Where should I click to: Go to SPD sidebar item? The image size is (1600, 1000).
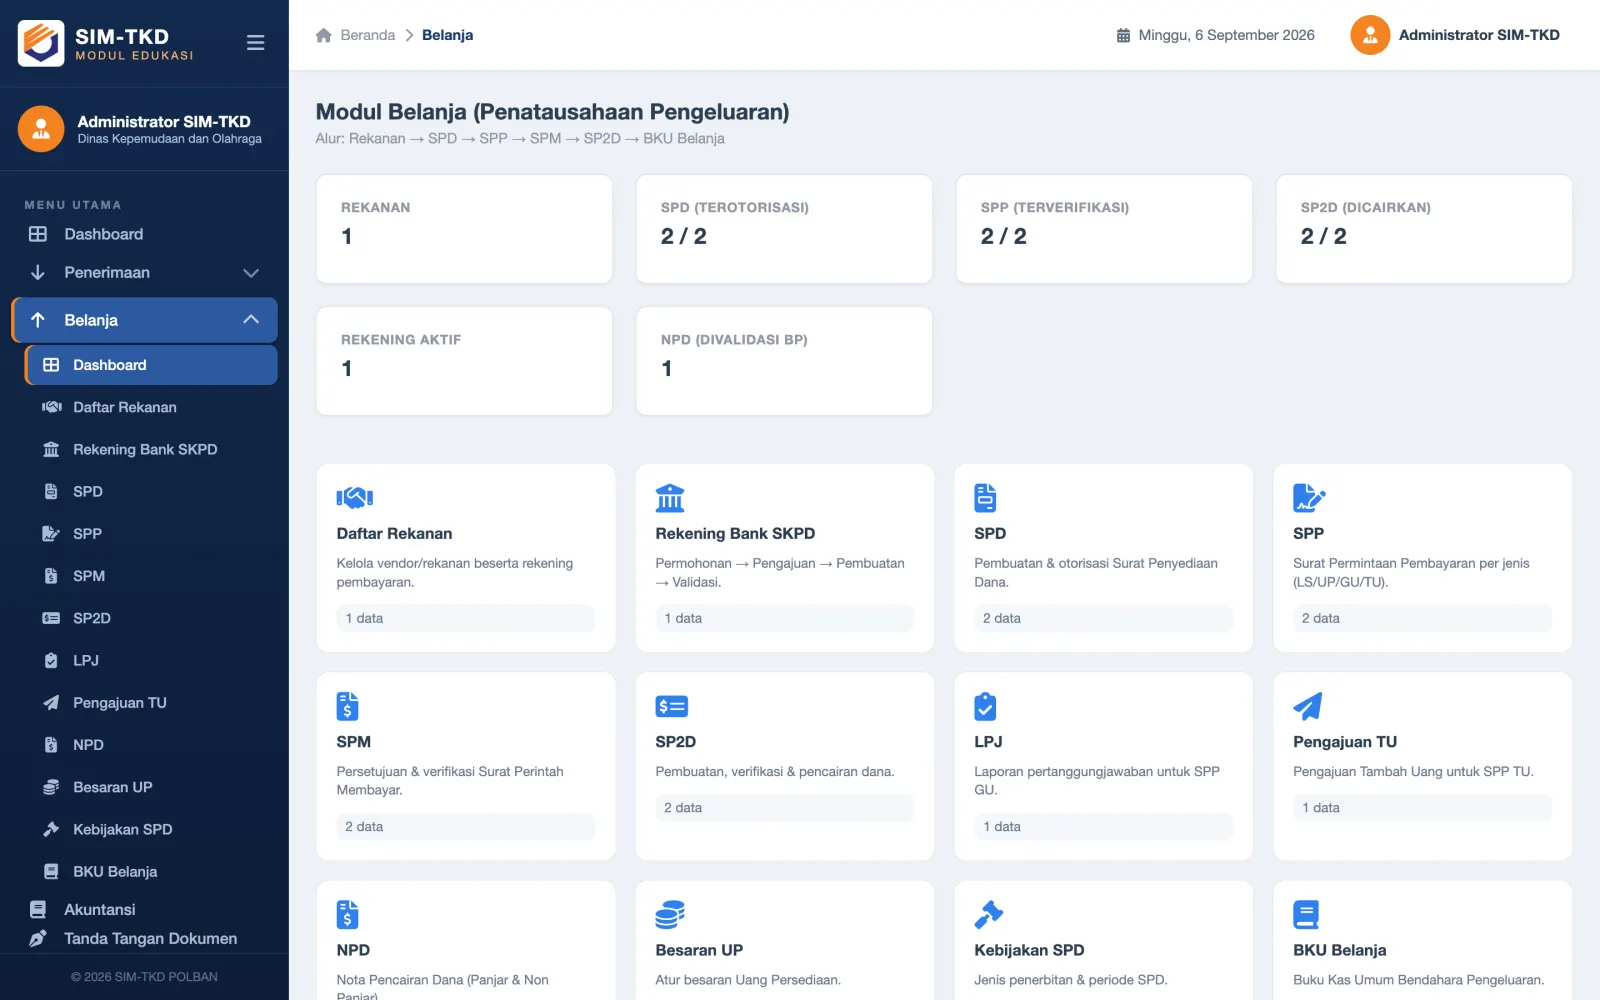click(x=151, y=491)
